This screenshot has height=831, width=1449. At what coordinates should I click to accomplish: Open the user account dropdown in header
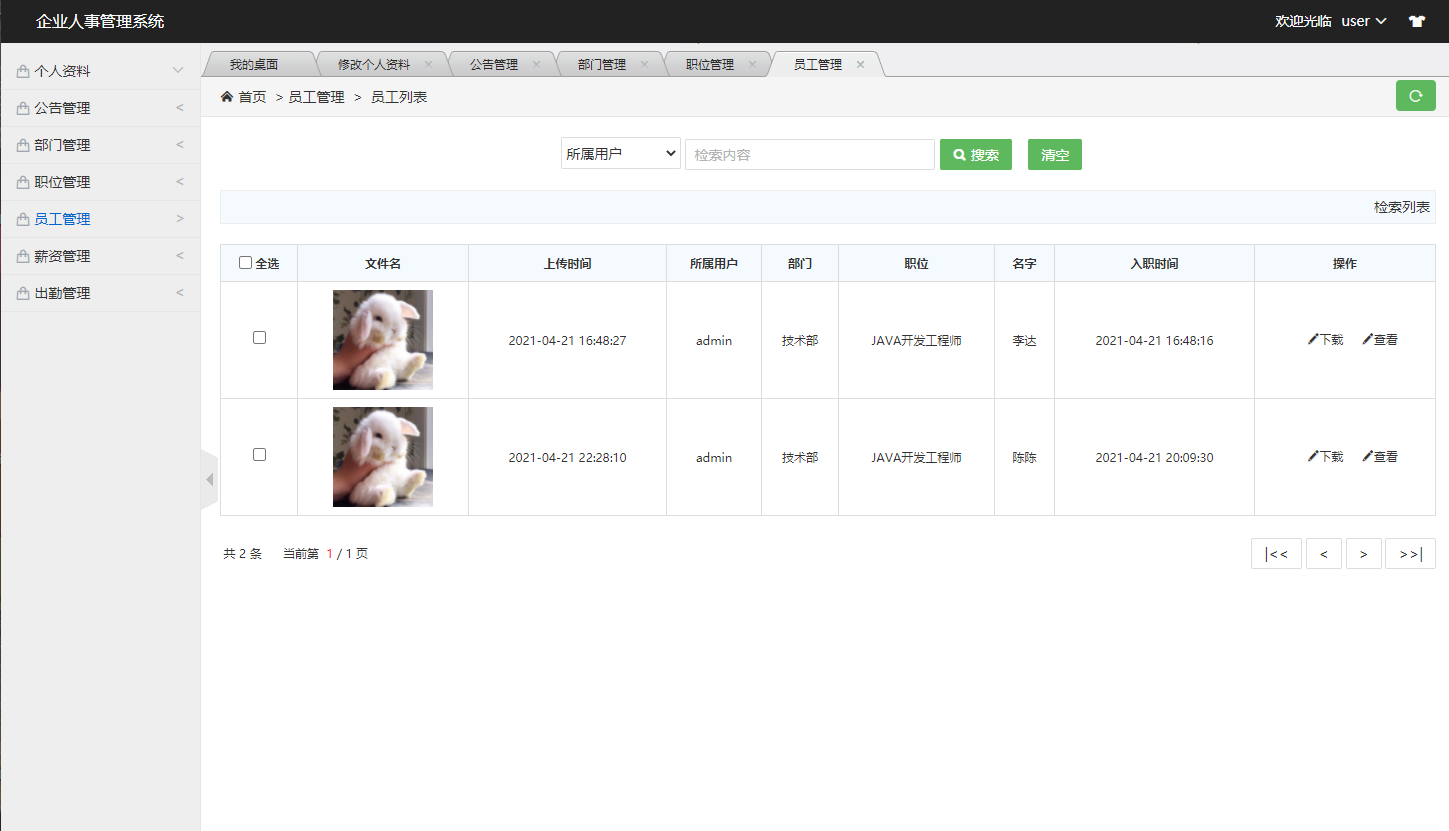pos(1363,21)
